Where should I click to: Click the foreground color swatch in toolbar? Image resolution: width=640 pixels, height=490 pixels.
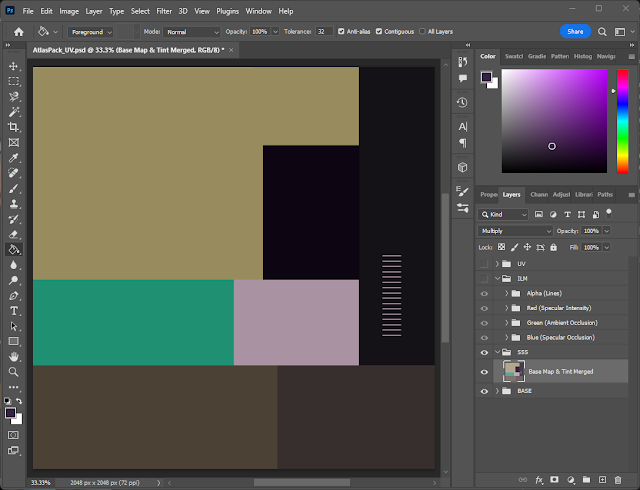click(10, 412)
